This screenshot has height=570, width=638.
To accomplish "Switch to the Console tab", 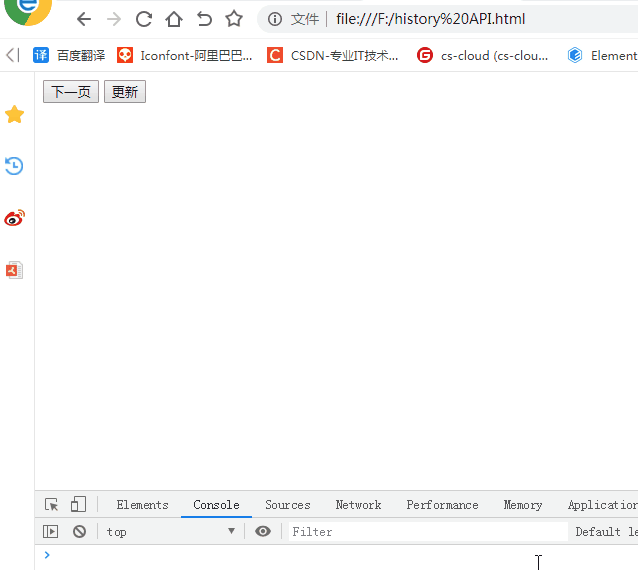I will coord(216,505).
